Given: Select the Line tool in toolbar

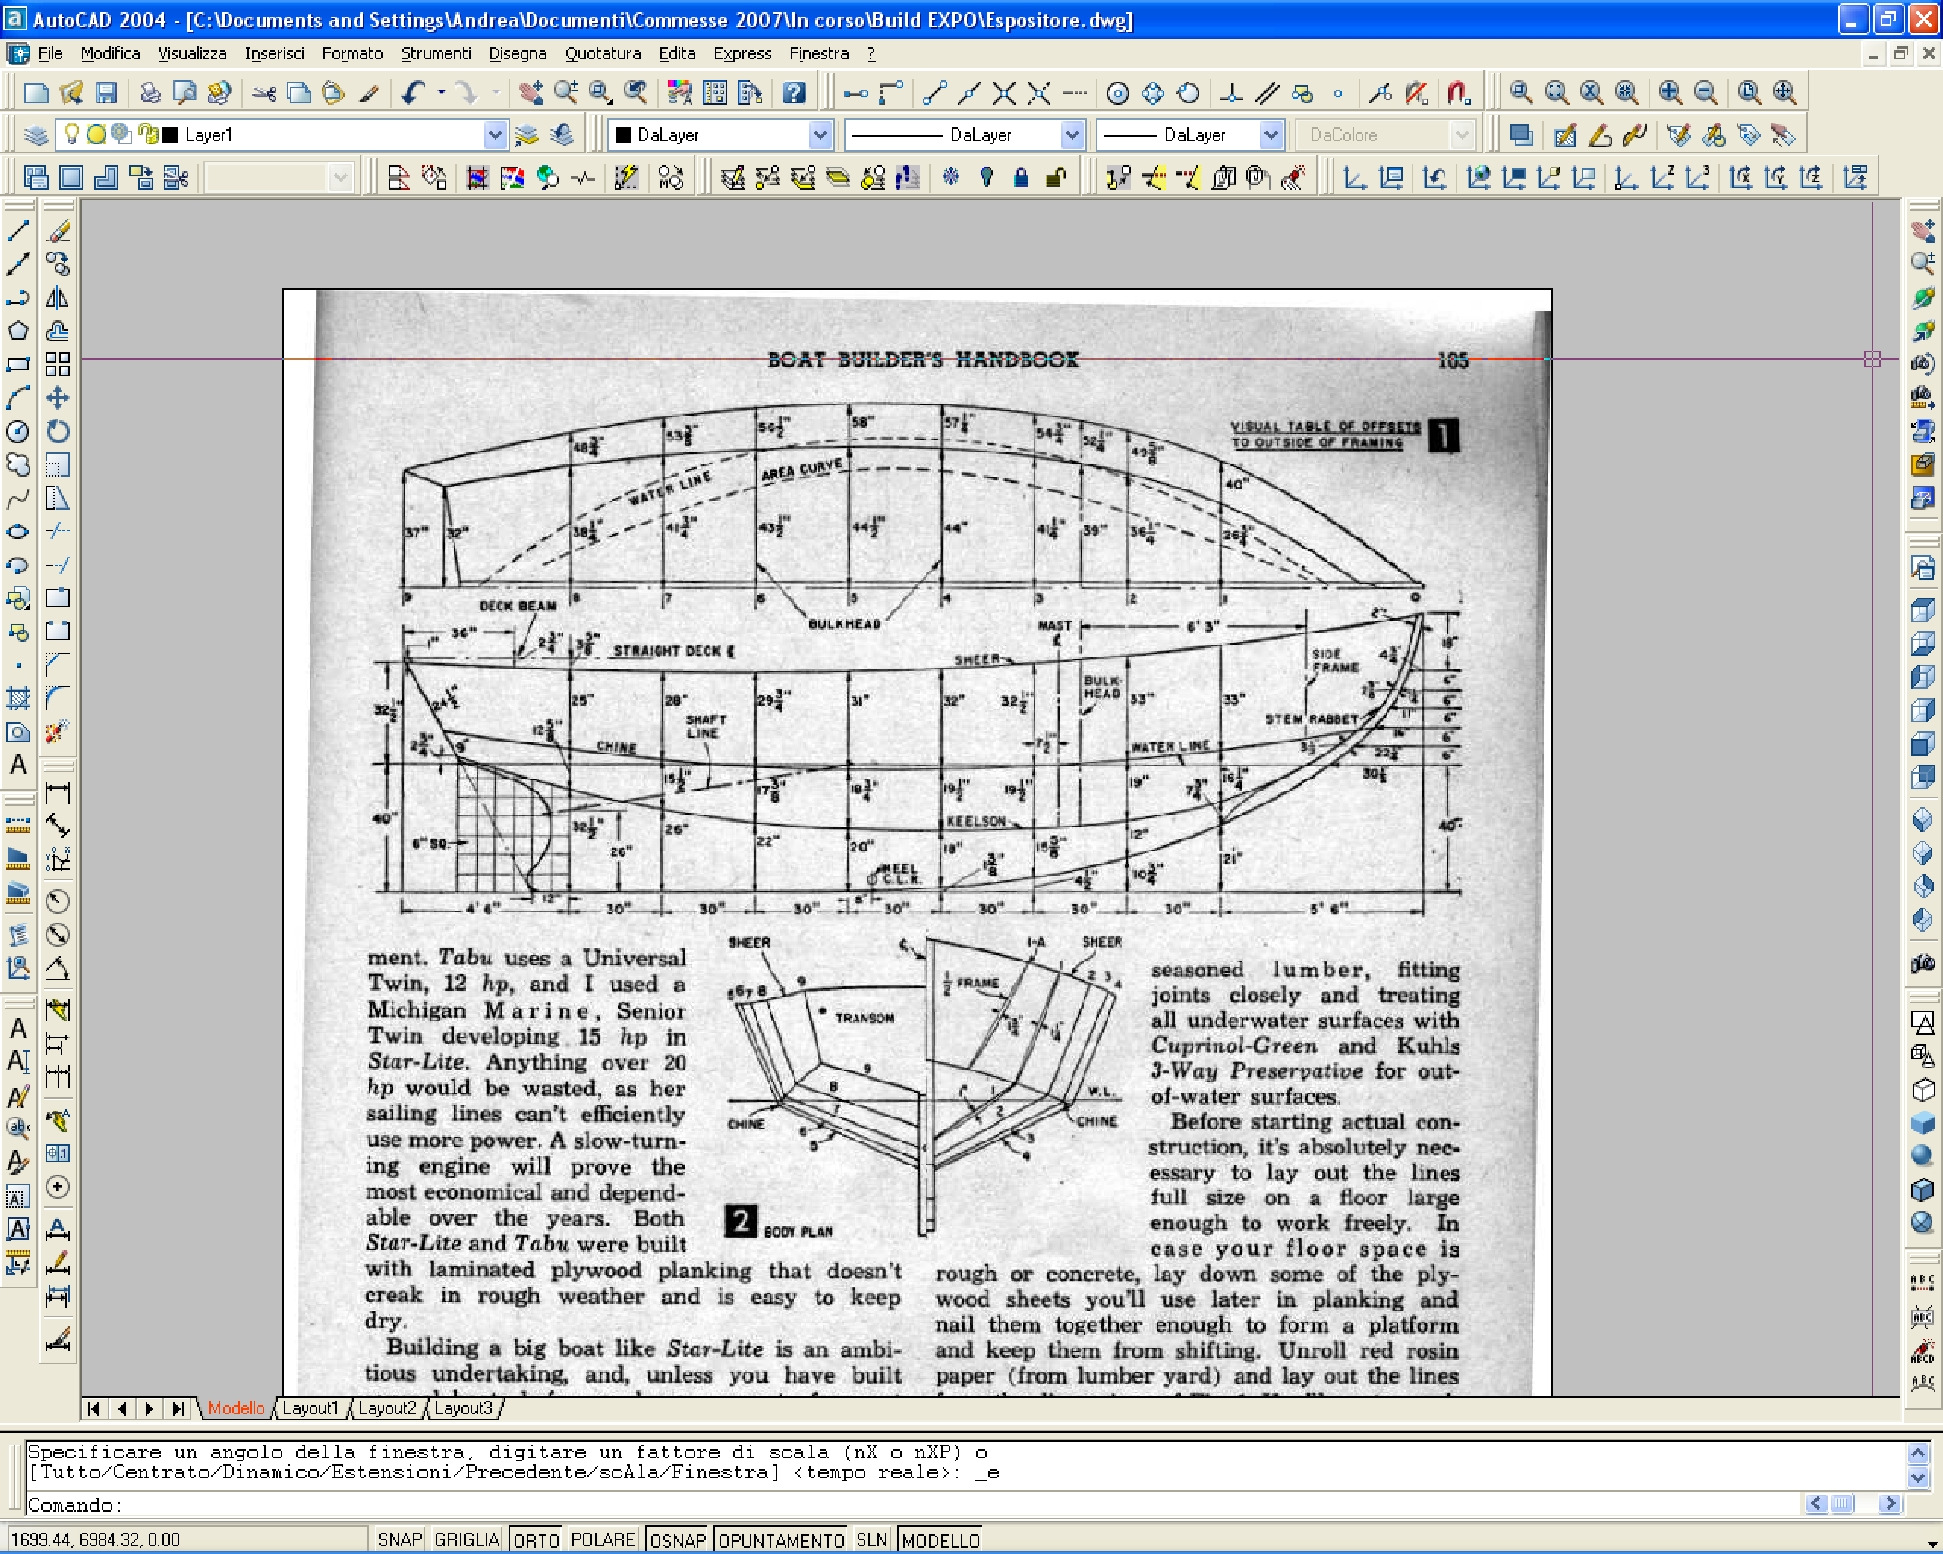Looking at the screenshot, I should tap(21, 235).
